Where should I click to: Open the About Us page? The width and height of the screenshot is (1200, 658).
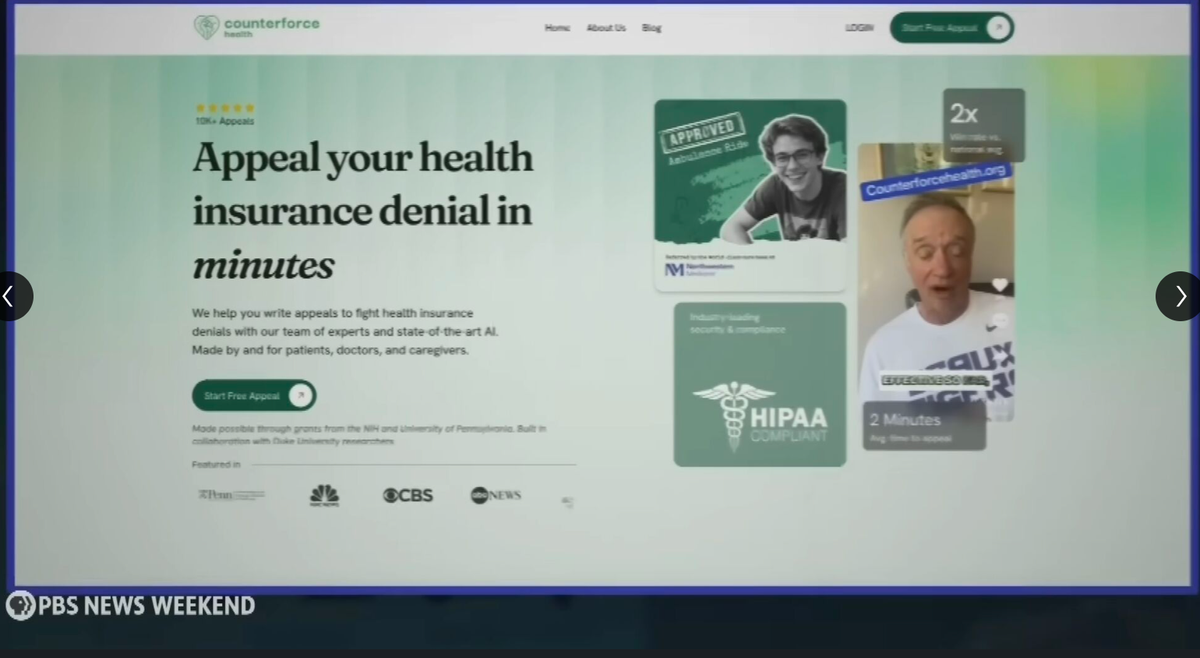click(606, 28)
